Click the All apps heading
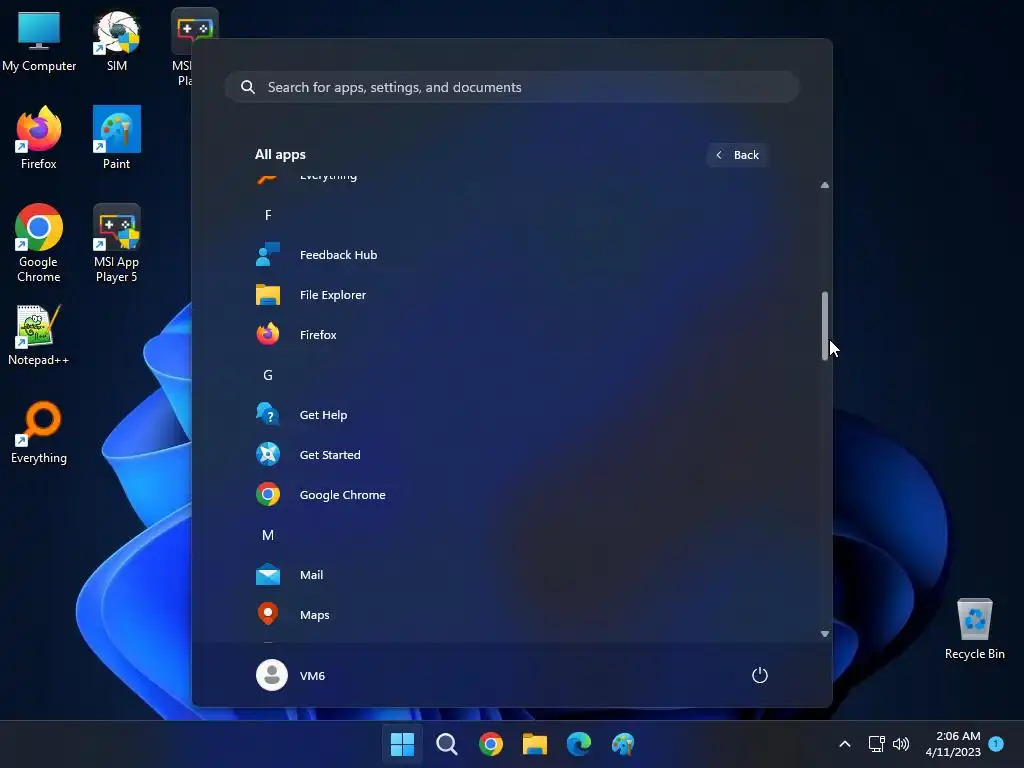 click(280, 155)
